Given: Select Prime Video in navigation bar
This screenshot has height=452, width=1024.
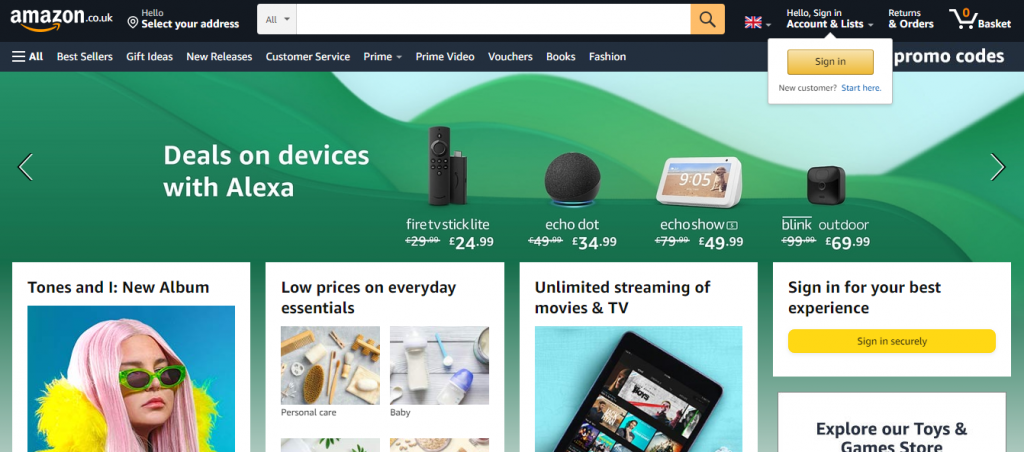Looking at the screenshot, I should click(445, 57).
